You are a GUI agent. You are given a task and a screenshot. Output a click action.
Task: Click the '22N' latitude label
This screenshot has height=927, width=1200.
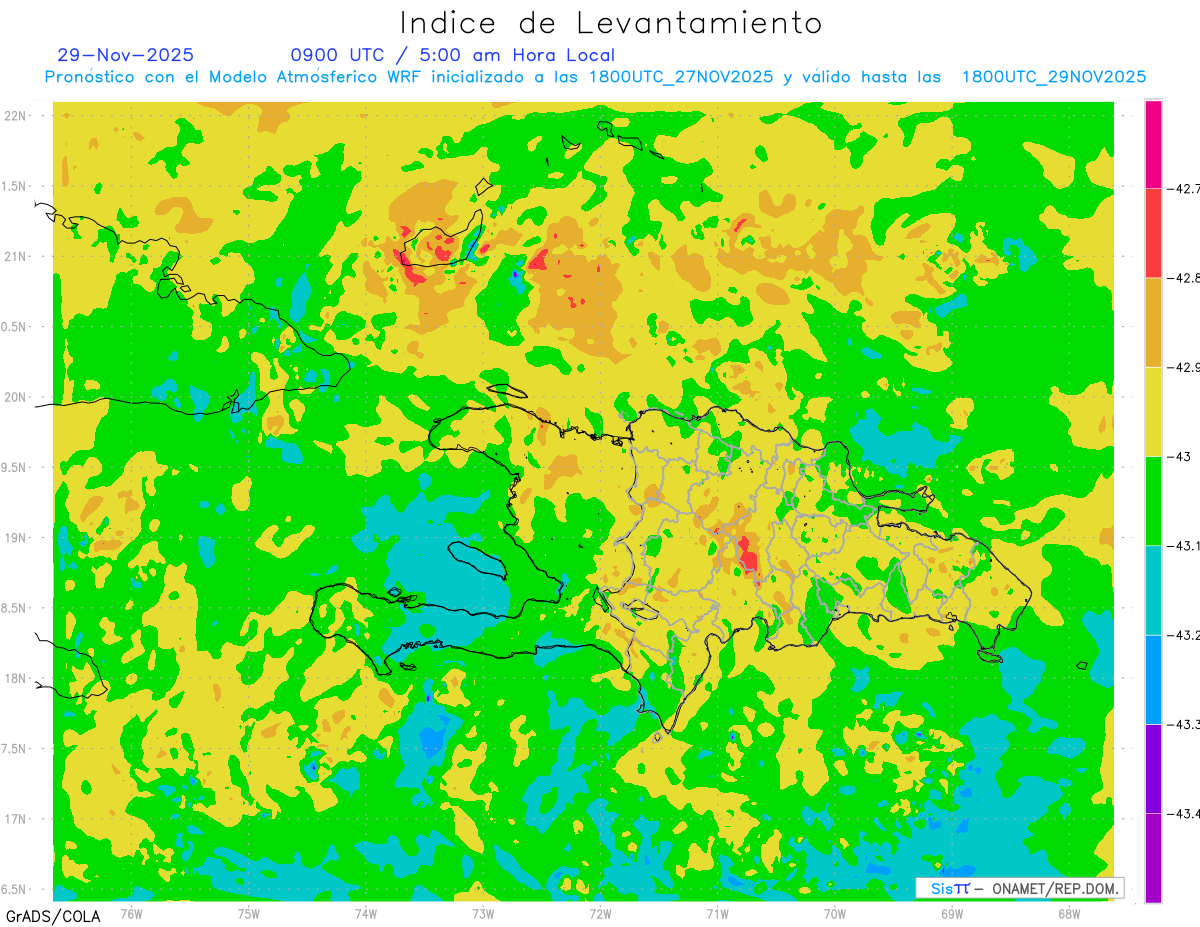click(14, 116)
